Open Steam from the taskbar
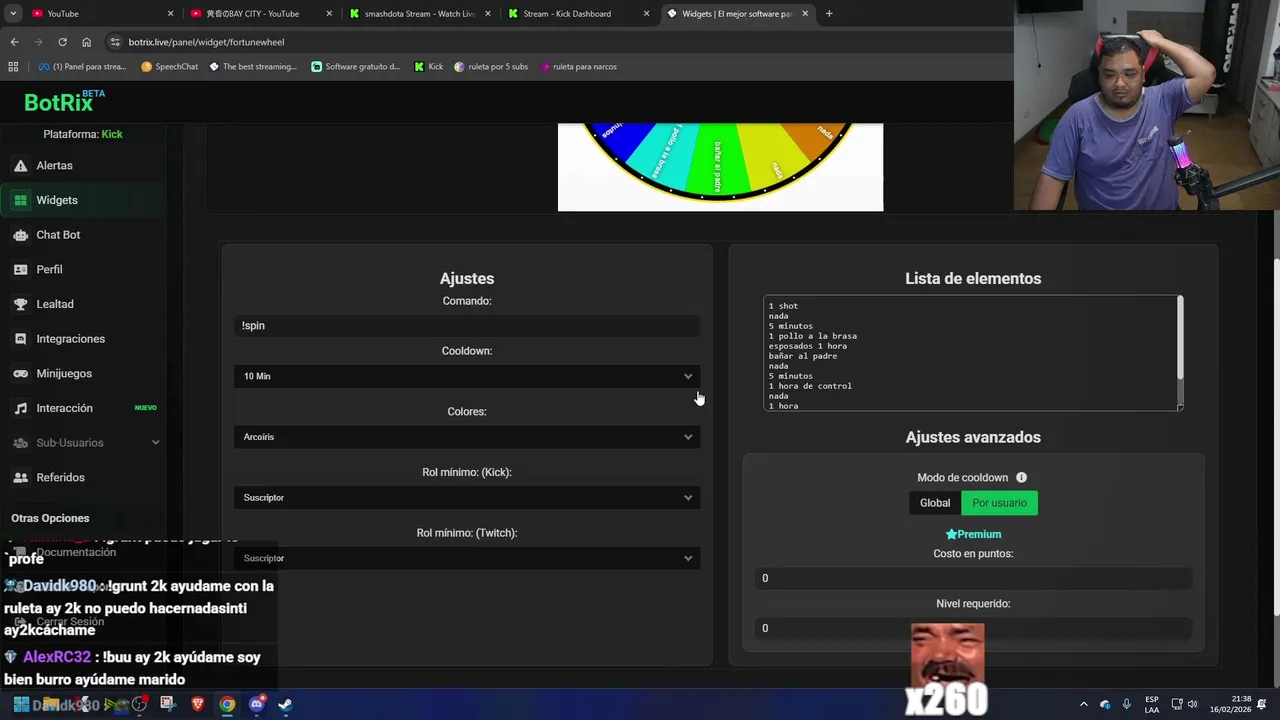This screenshot has width=1280, height=720. coord(285,704)
